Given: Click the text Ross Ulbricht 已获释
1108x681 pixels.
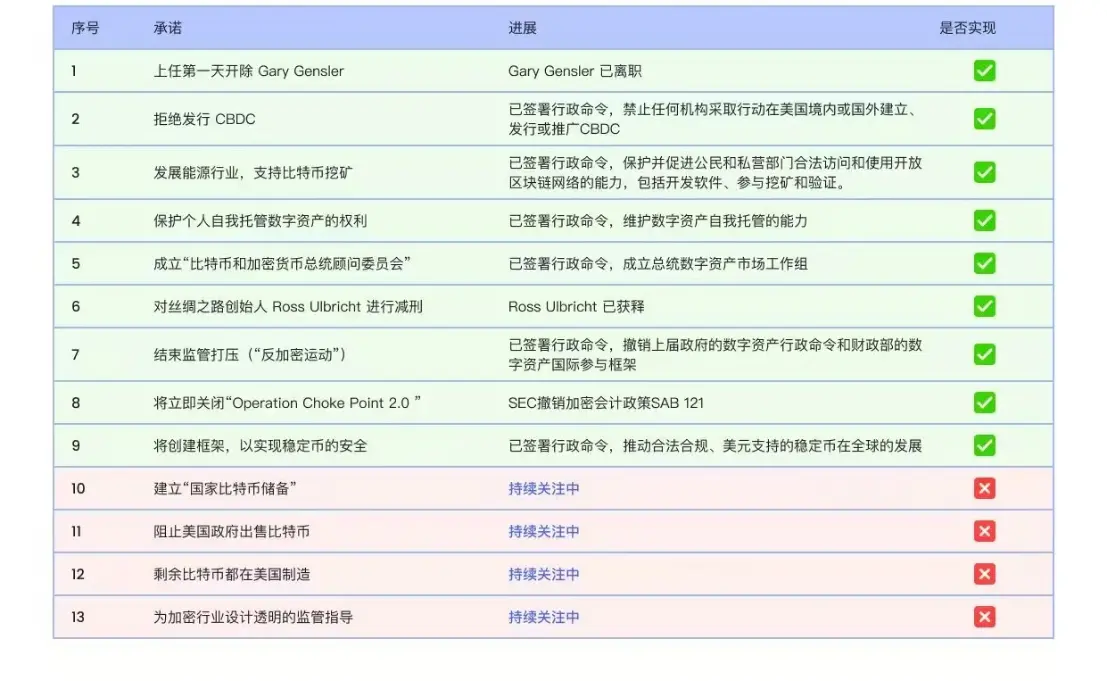Looking at the screenshot, I should pyautogui.click(x=576, y=307).
